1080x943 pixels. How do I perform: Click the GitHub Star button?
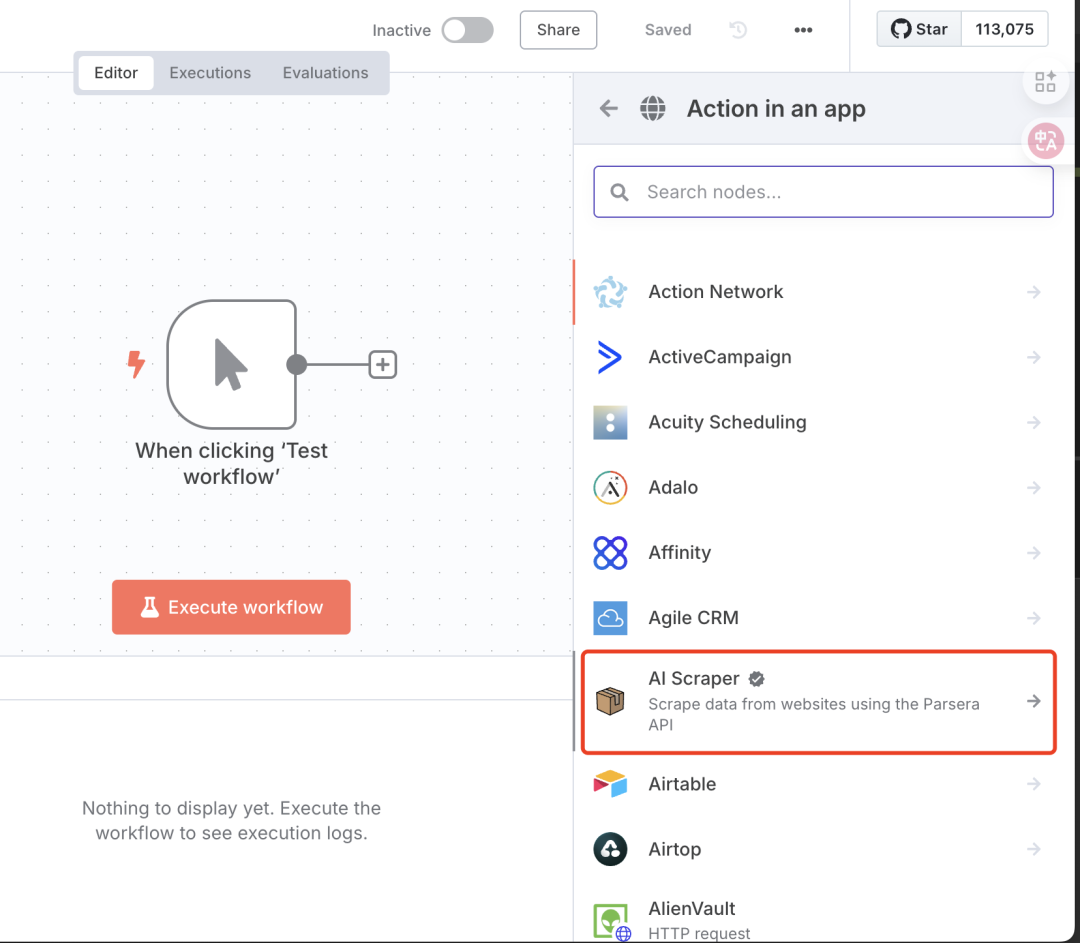click(919, 29)
